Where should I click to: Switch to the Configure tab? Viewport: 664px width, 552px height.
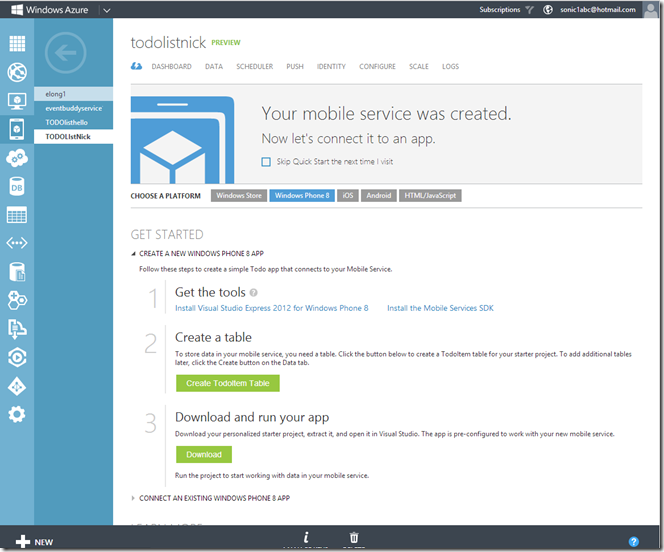[x=377, y=66]
